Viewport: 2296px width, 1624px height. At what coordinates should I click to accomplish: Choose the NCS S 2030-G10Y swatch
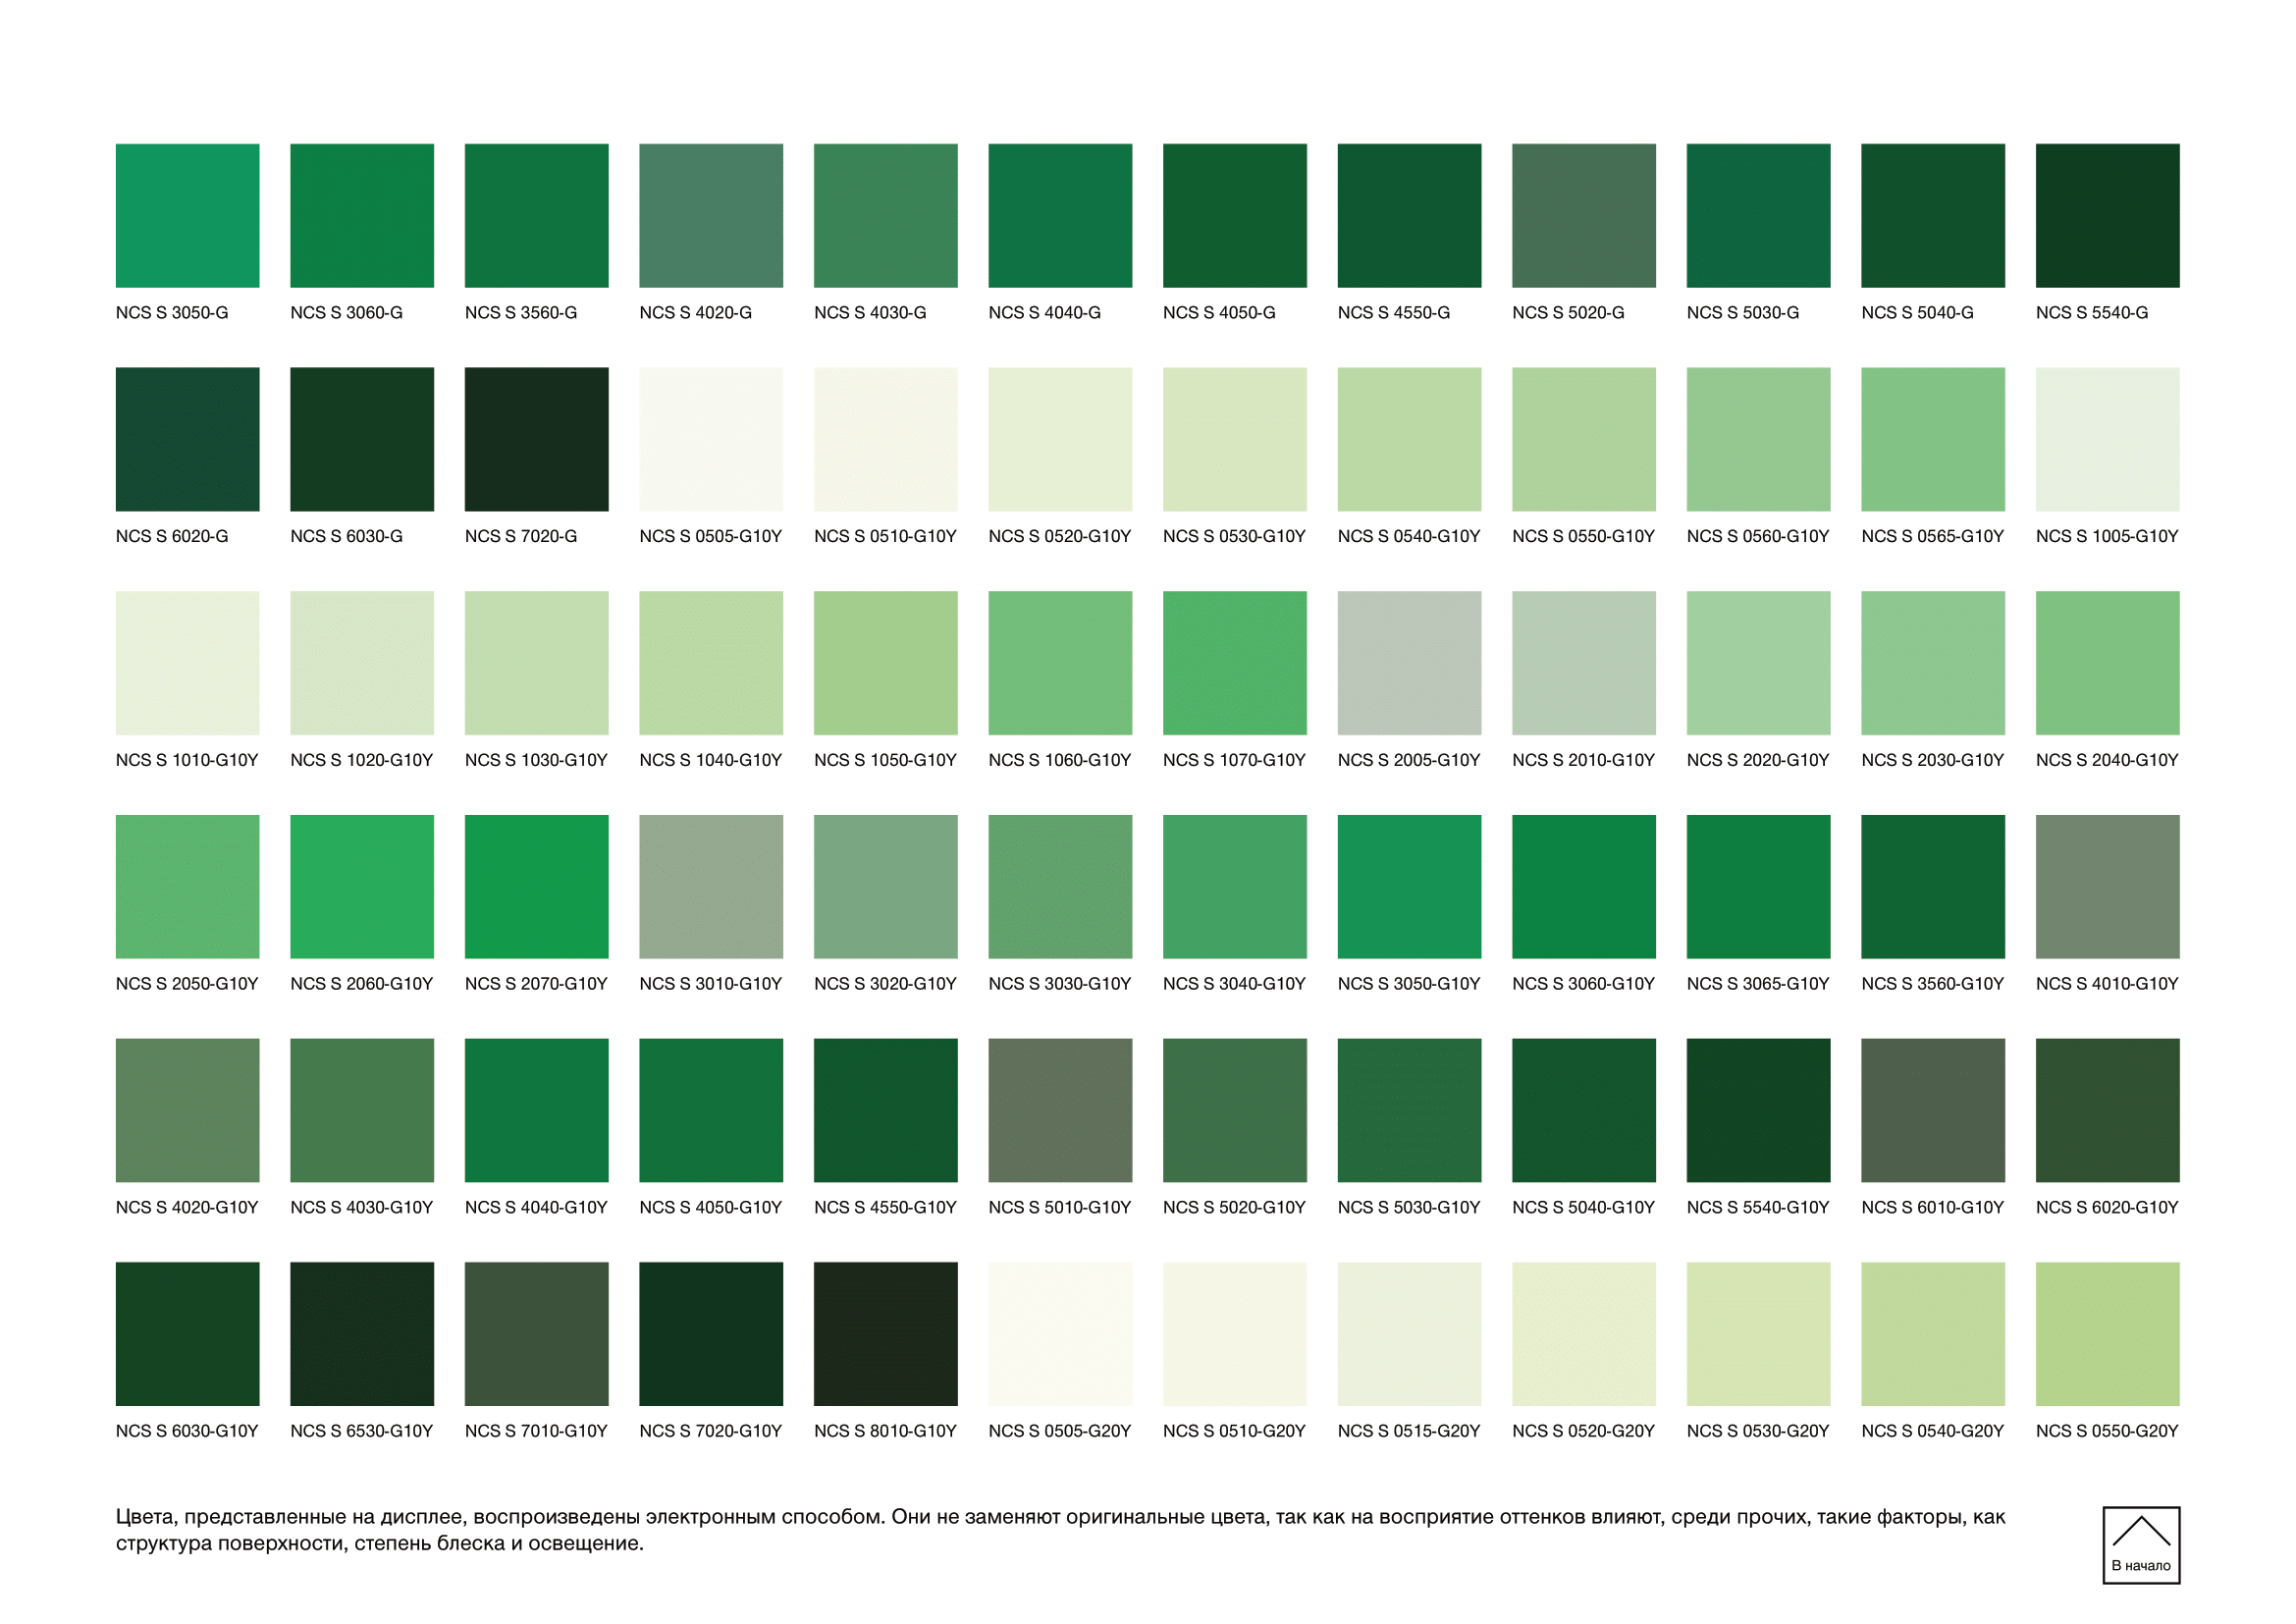(1933, 663)
